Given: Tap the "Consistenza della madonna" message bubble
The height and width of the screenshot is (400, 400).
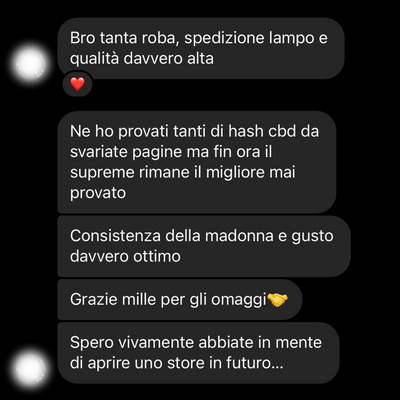Looking at the screenshot, I should tap(204, 246).
